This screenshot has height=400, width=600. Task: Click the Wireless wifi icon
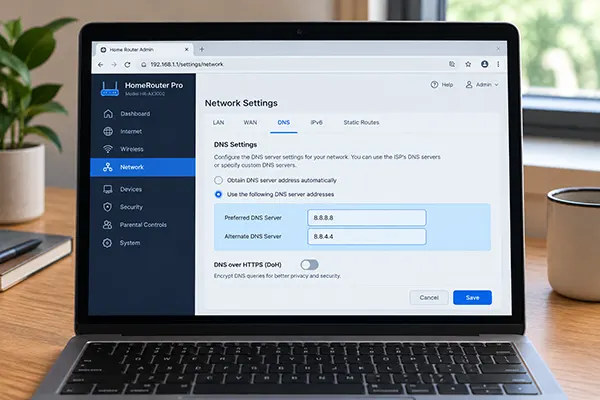click(x=108, y=149)
